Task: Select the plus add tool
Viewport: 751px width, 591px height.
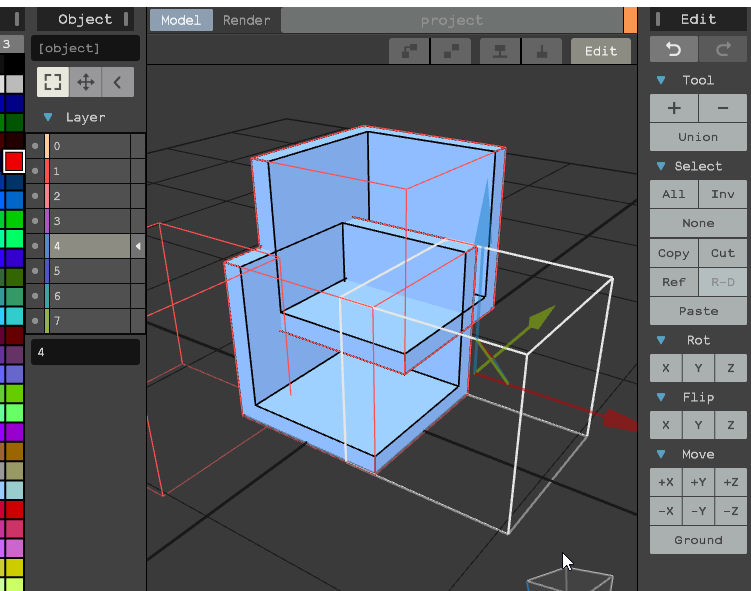Action: click(674, 108)
